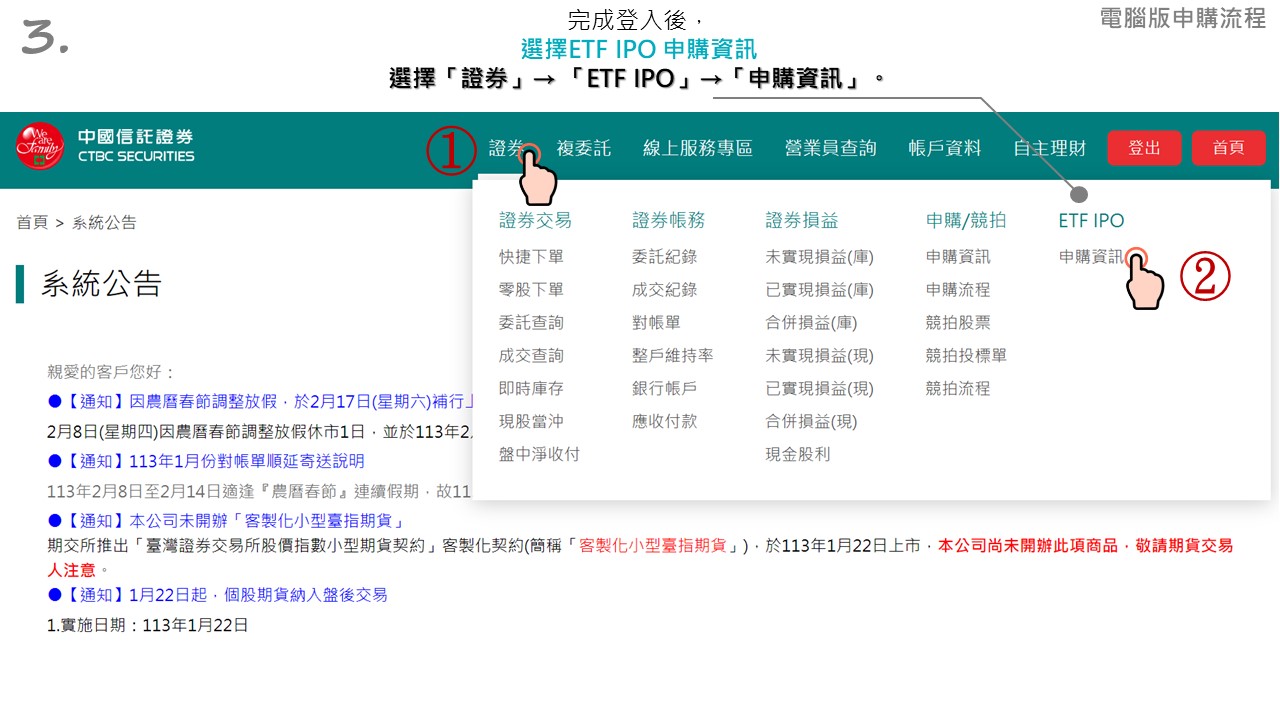Choose 現股當沖 entry

531,422
